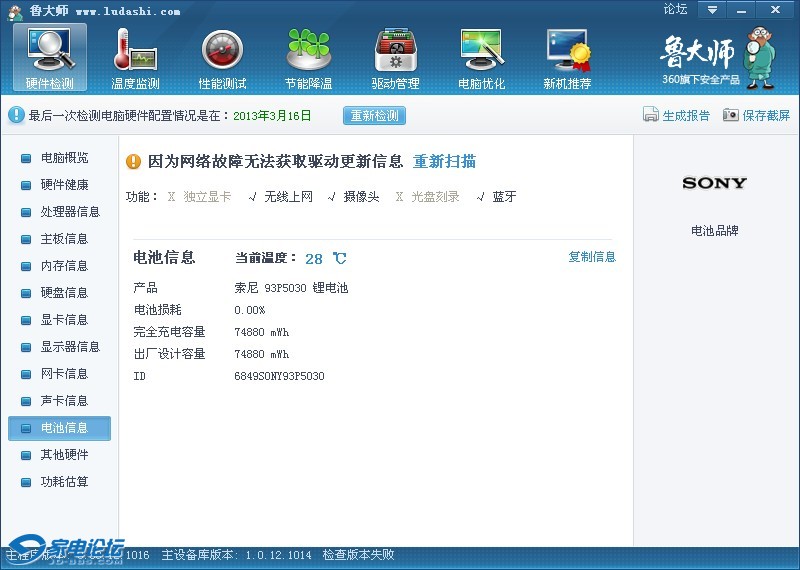Select 电脑优化 computer optimization icon
Viewport: 800px width, 570px height.
pyautogui.click(x=481, y=50)
